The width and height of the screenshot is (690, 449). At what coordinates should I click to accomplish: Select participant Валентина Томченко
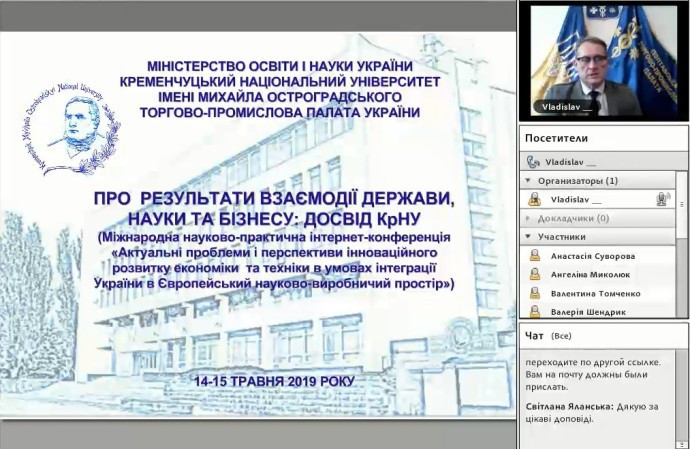pos(595,294)
